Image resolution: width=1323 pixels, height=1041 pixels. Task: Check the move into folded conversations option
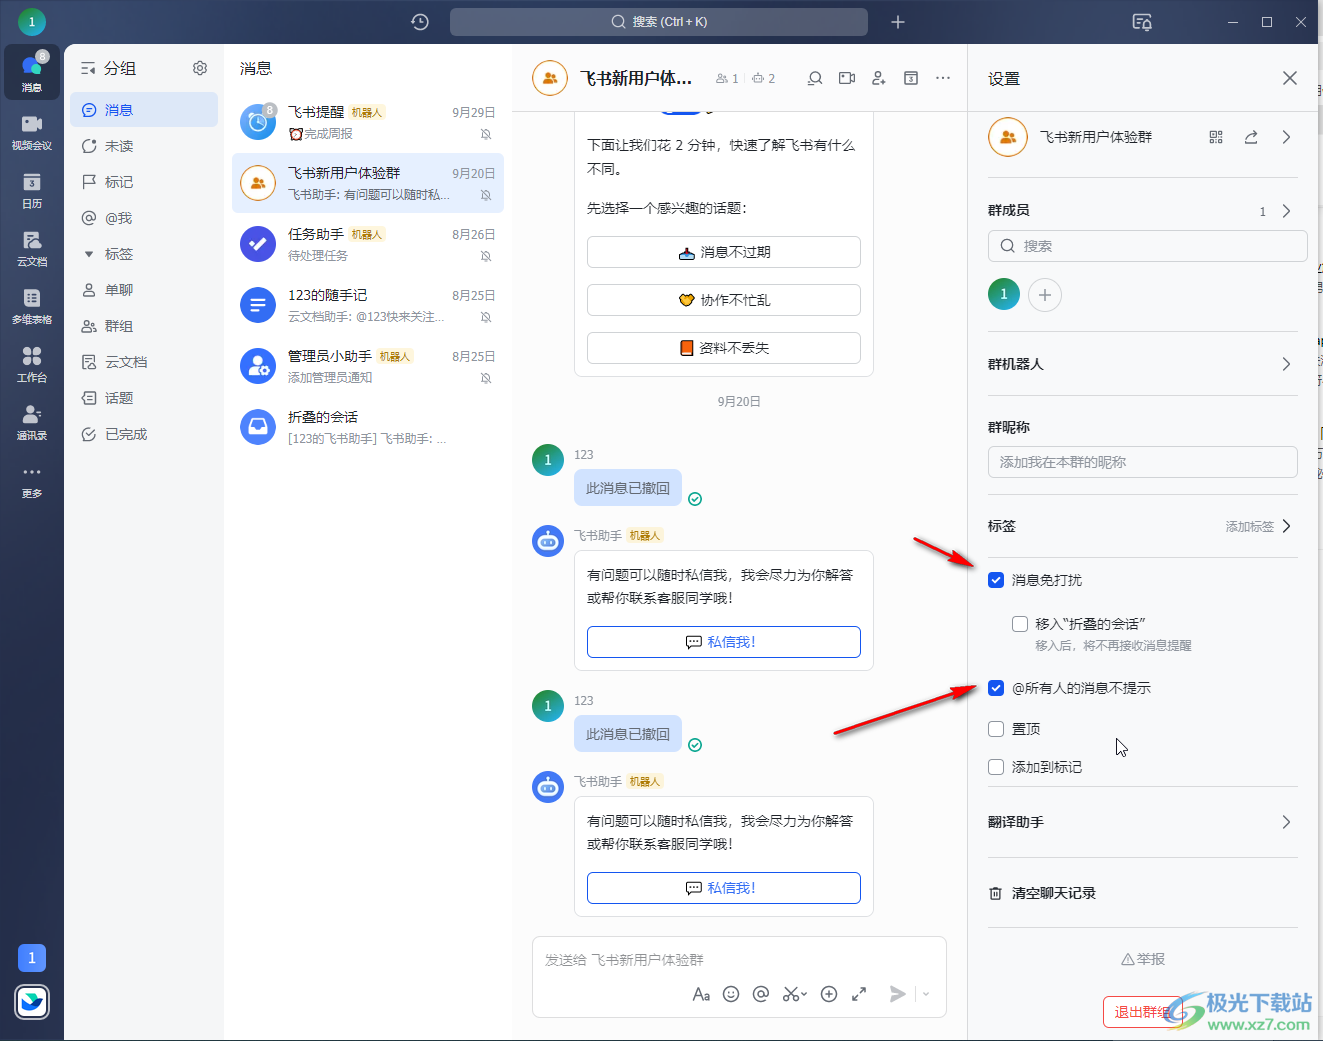pyautogui.click(x=1020, y=624)
